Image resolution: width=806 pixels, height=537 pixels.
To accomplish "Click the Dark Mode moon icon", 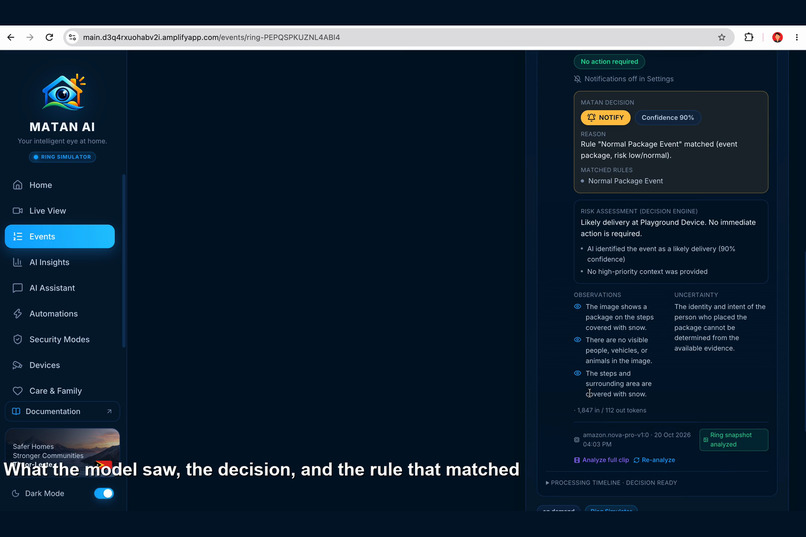I will click(x=15, y=493).
